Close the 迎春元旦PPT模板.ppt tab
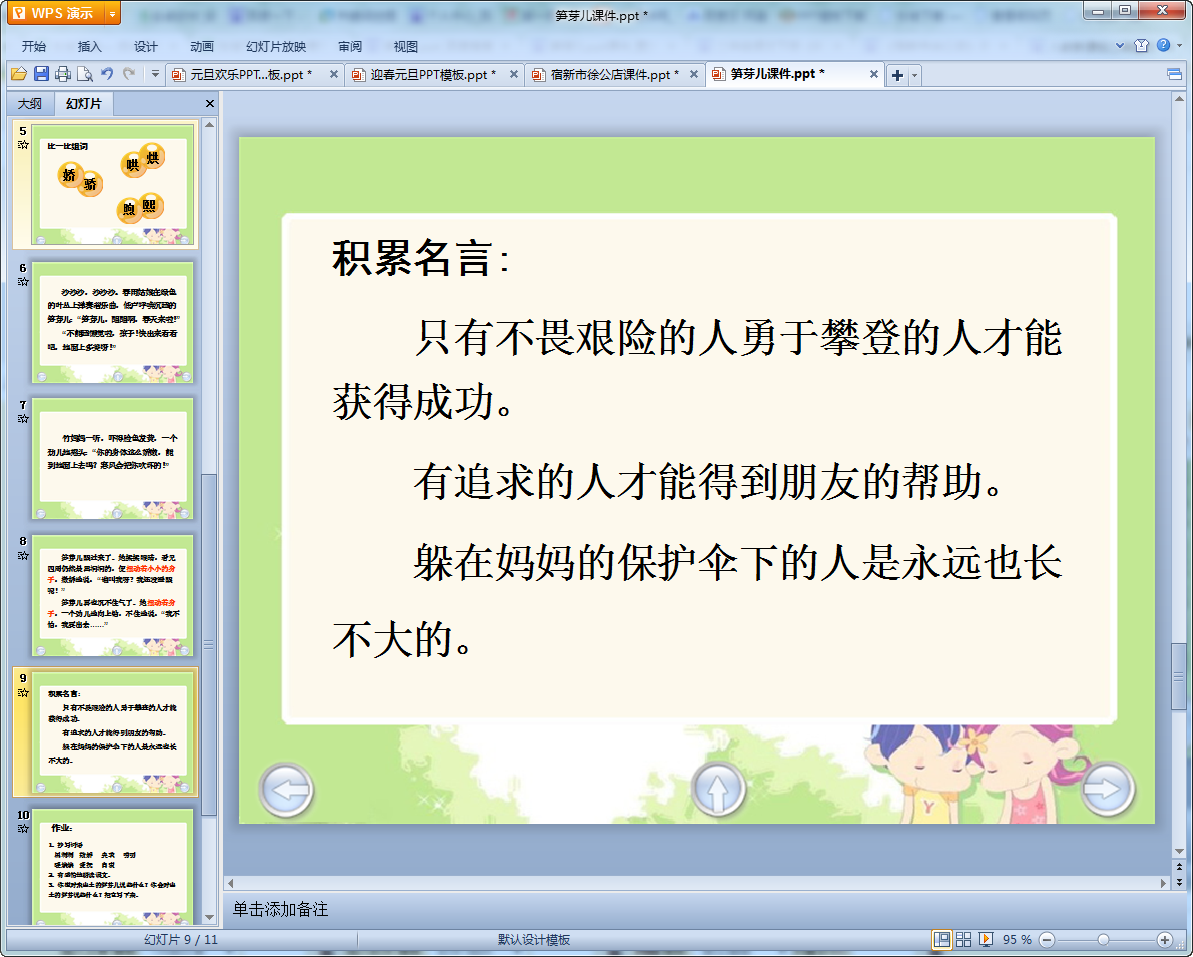Viewport: 1193px width, 957px height. pos(514,75)
